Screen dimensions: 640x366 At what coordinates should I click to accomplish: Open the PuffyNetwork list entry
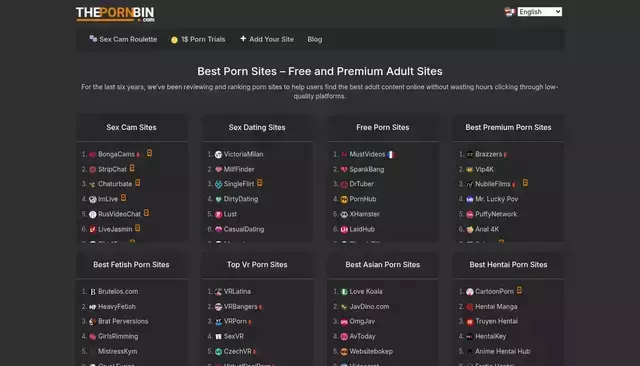tap(496, 214)
